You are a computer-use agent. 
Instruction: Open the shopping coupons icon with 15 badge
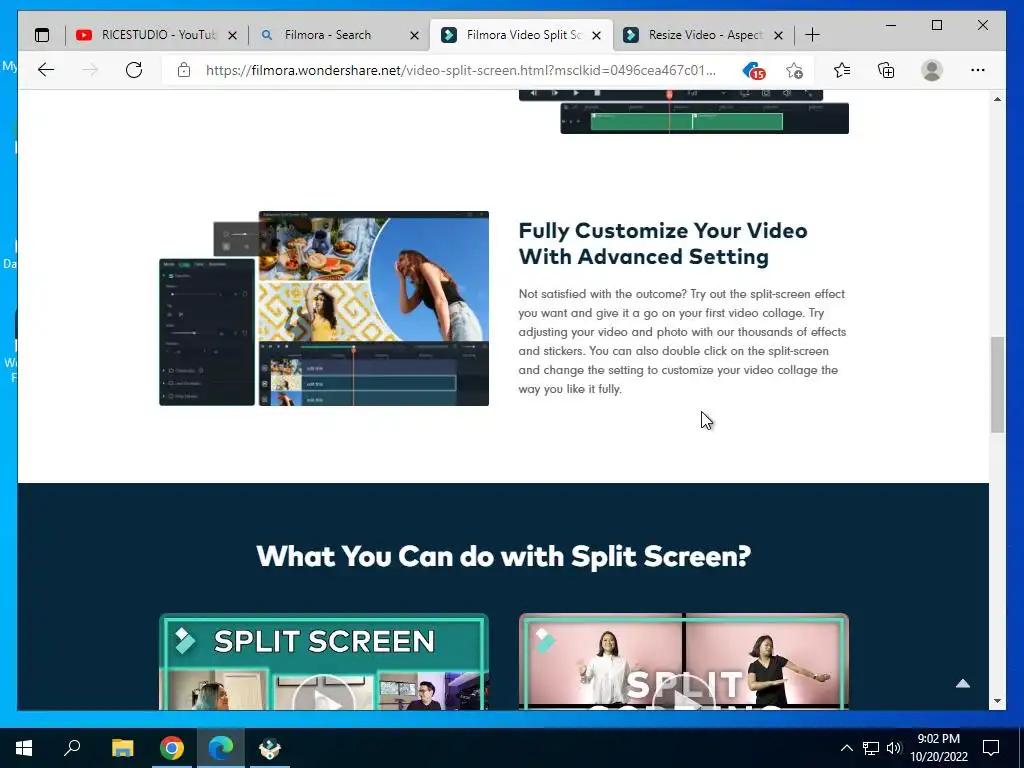[x=754, y=71]
